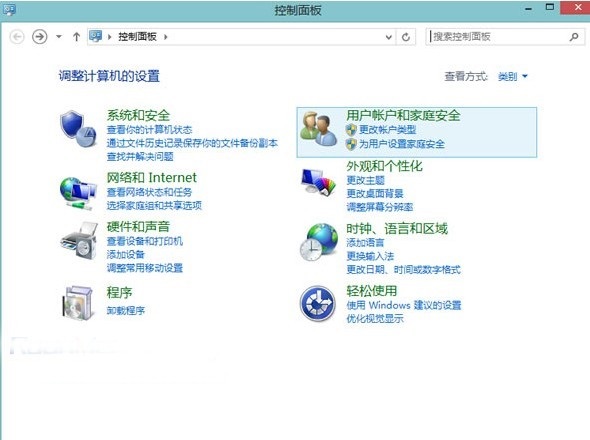590x440 pixels.
Task: Open the 网络和 Internet globe icon
Action: (78, 193)
